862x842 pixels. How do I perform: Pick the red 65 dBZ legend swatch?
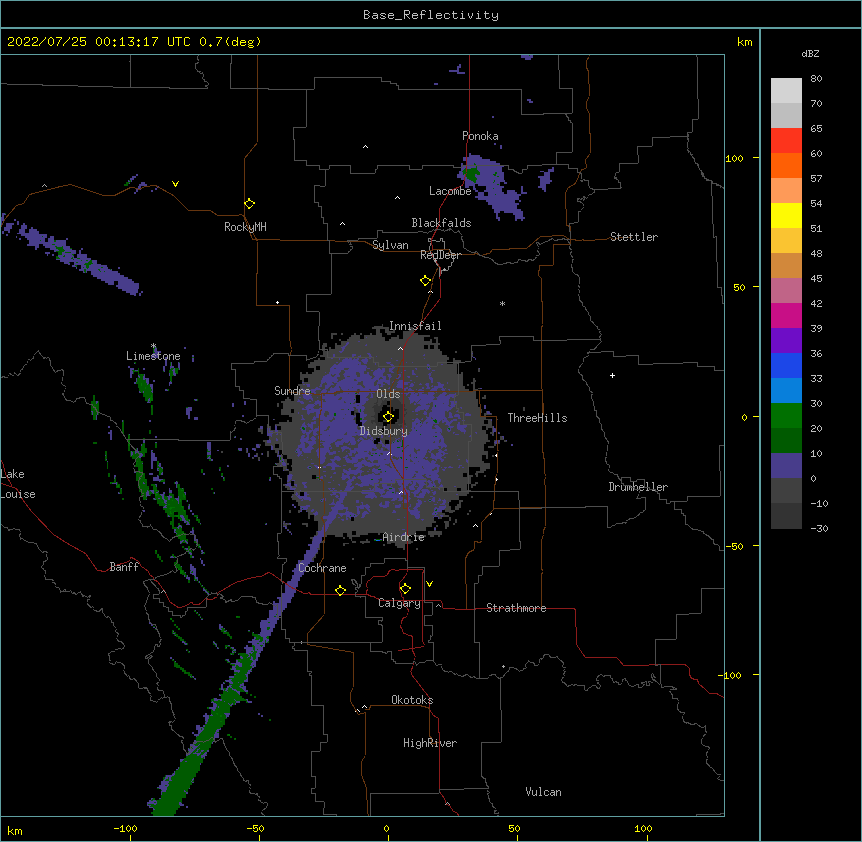(x=786, y=140)
